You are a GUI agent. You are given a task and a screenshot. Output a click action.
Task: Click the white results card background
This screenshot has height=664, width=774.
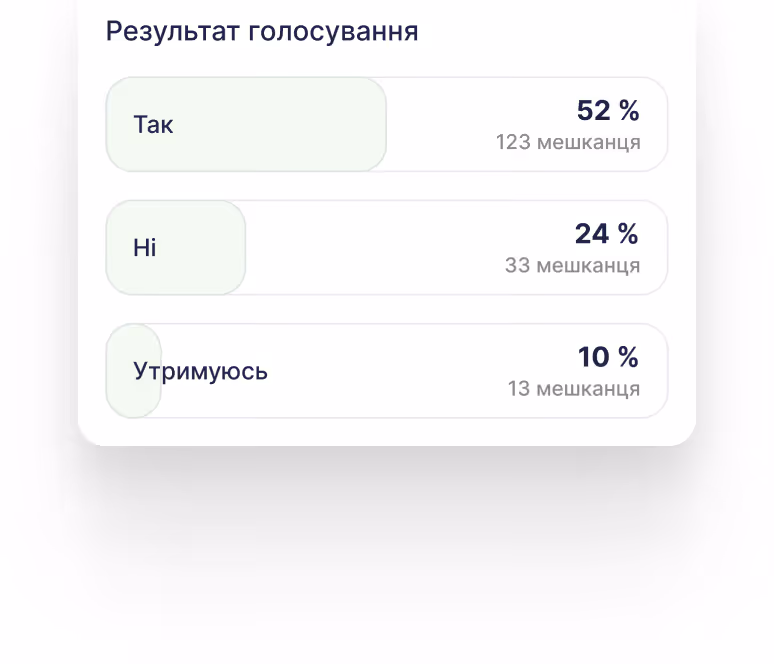point(387,432)
